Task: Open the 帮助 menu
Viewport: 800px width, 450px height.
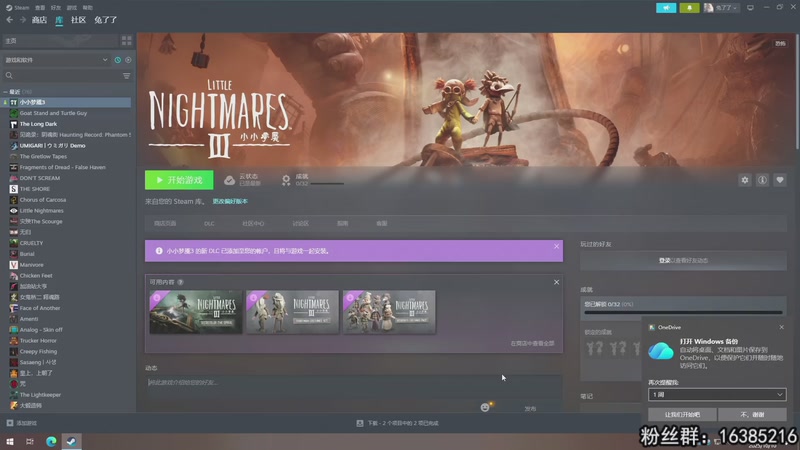Action: (88, 8)
